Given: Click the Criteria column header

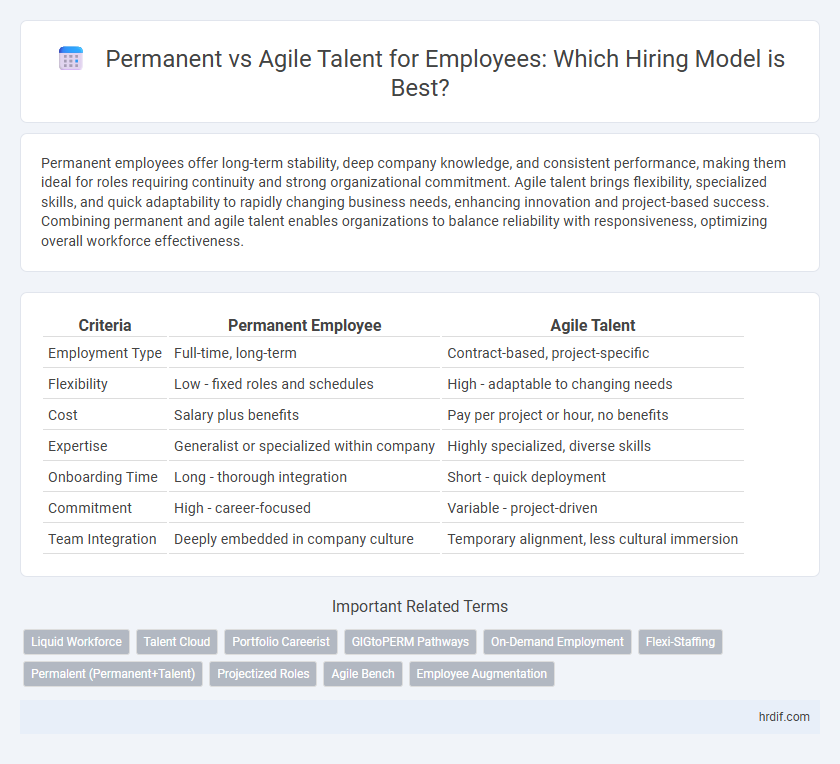Looking at the screenshot, I should click(105, 325).
